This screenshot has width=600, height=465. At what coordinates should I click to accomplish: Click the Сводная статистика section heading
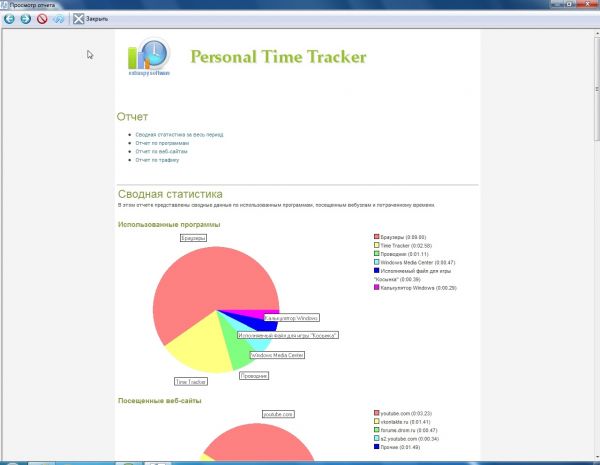170,194
